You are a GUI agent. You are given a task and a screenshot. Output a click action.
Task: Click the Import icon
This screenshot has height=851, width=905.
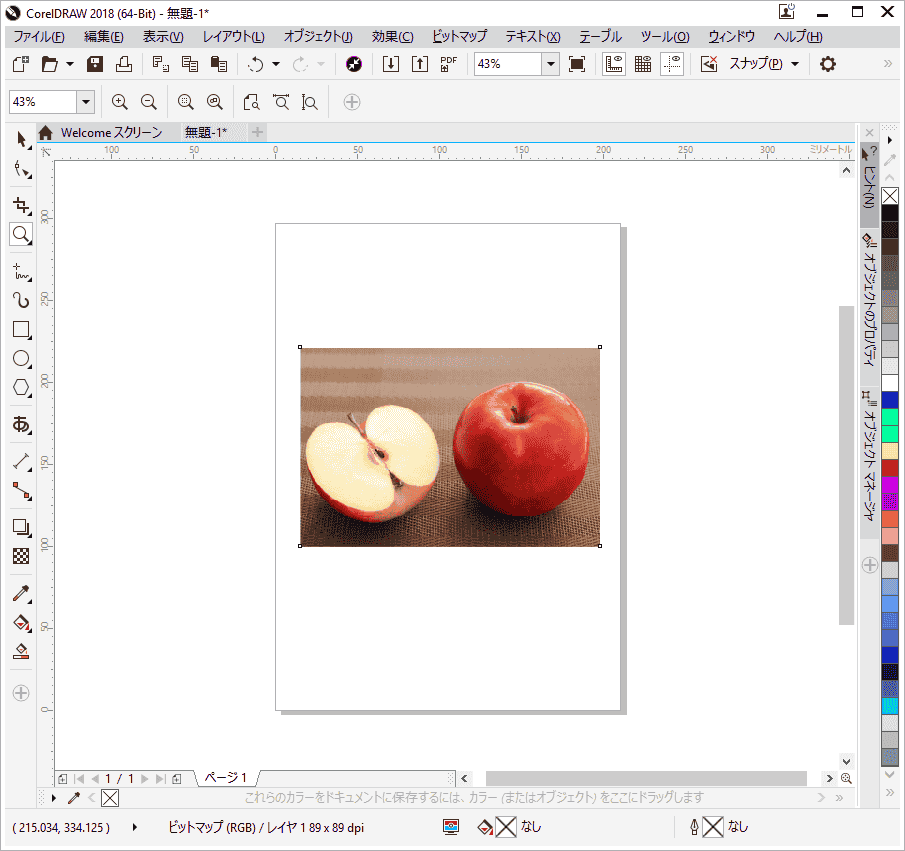tap(391, 64)
